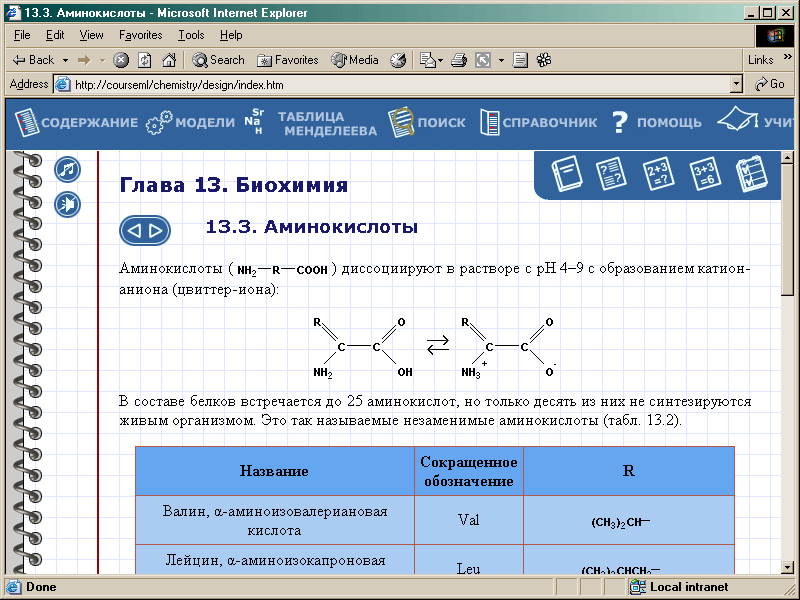
Task: Click the Go button
Action: coord(770,84)
